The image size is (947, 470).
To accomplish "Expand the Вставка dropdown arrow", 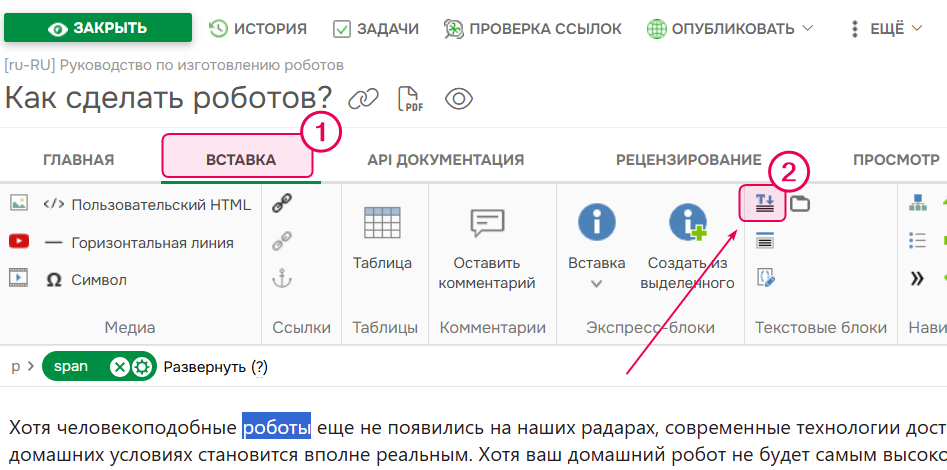I will coord(597,283).
